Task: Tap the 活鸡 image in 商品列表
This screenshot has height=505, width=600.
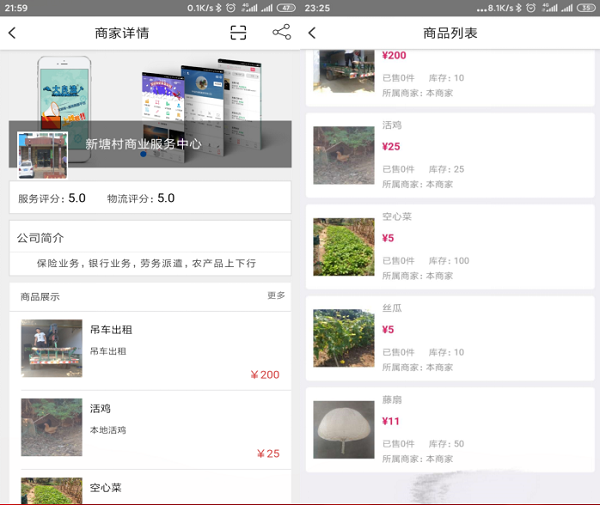Action: click(x=343, y=155)
